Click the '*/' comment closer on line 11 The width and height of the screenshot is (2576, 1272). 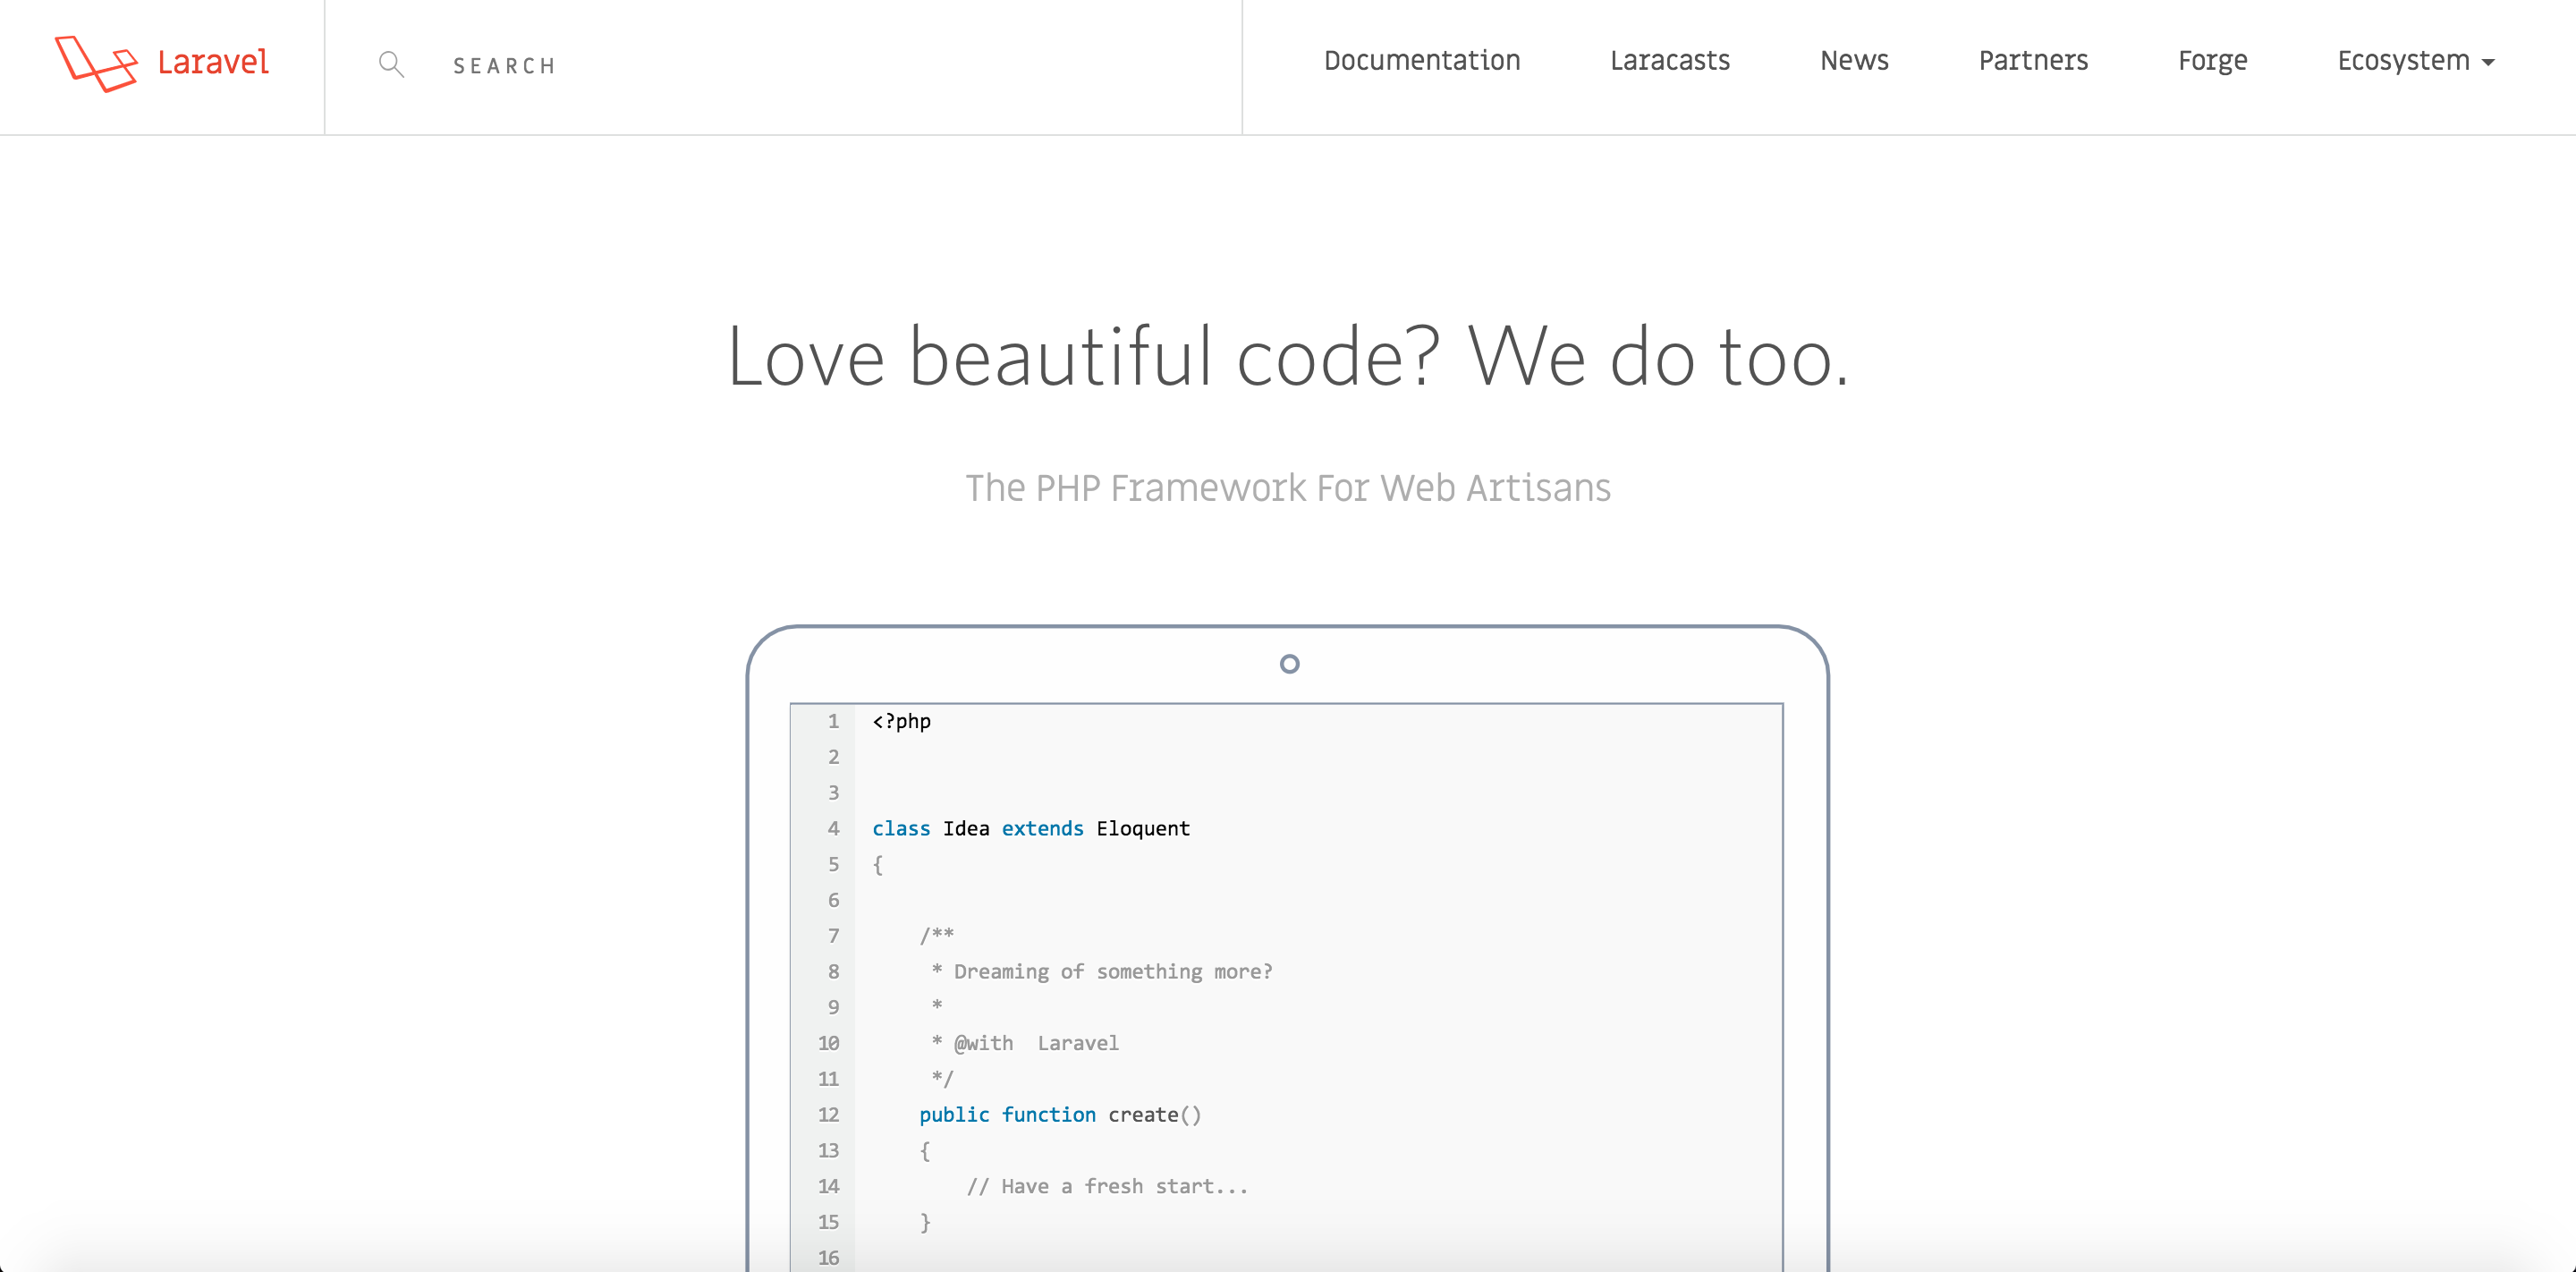[942, 1079]
